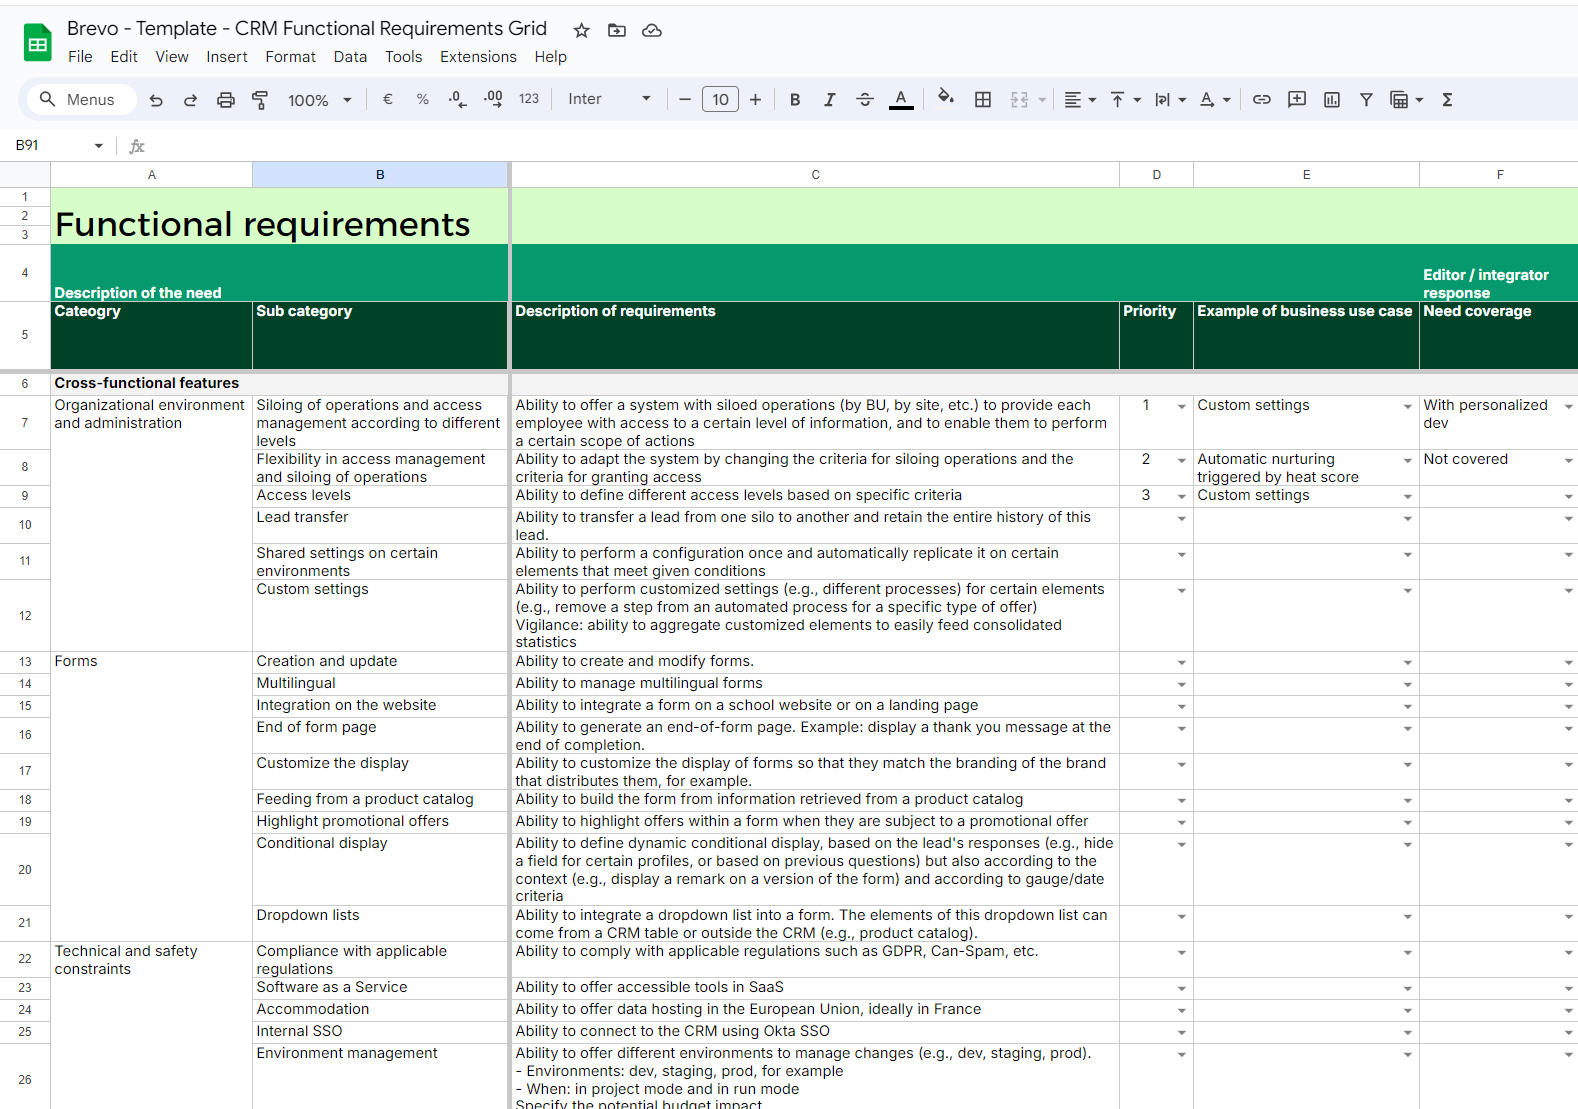
Task: Select column C header
Action: (815, 175)
